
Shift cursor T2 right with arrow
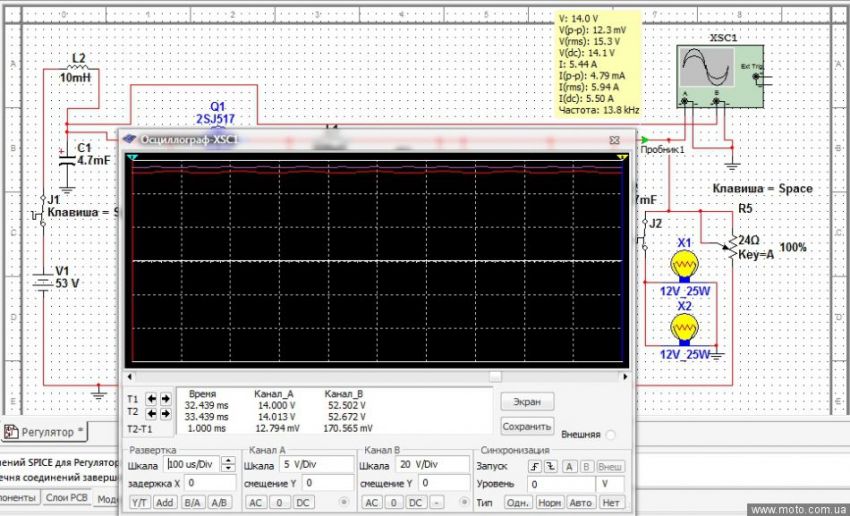coord(165,413)
